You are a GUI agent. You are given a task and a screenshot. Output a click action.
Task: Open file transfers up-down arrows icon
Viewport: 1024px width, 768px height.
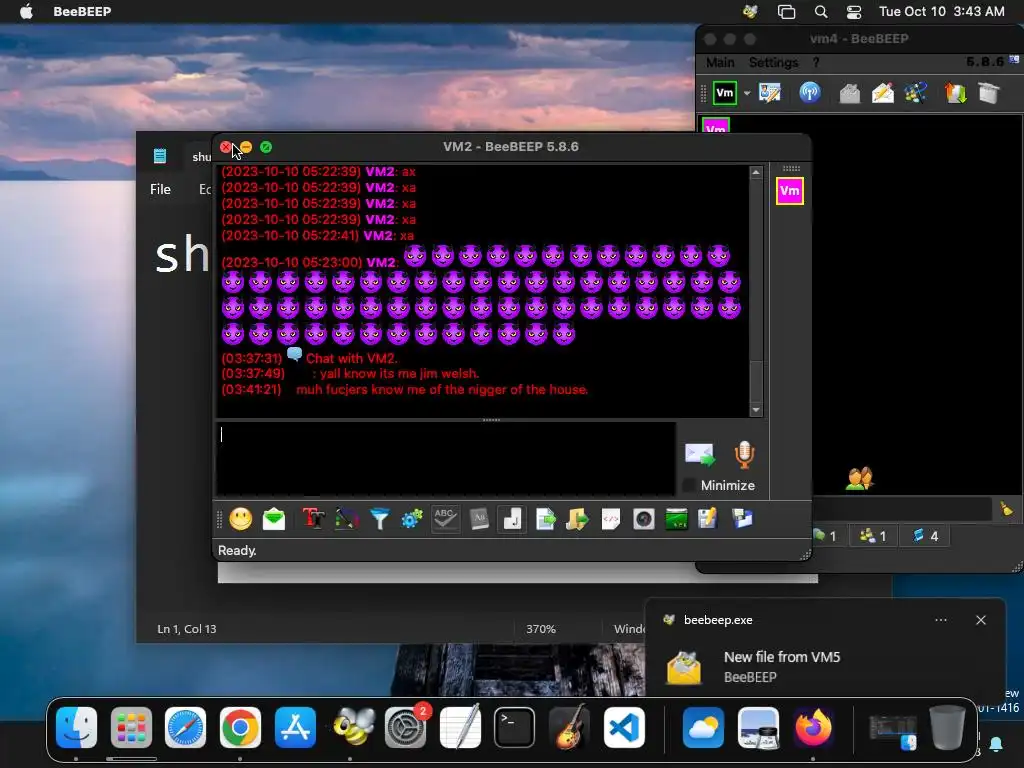click(955, 93)
